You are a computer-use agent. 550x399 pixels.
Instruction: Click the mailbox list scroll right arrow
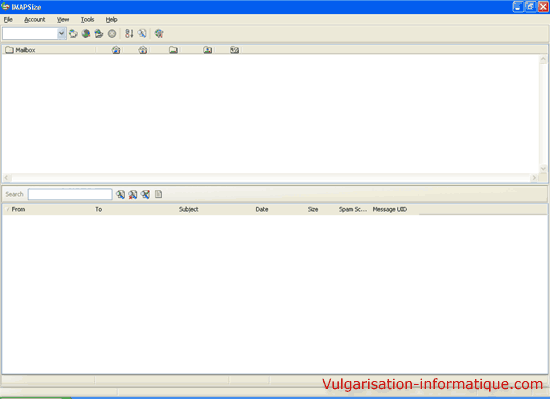(x=534, y=178)
